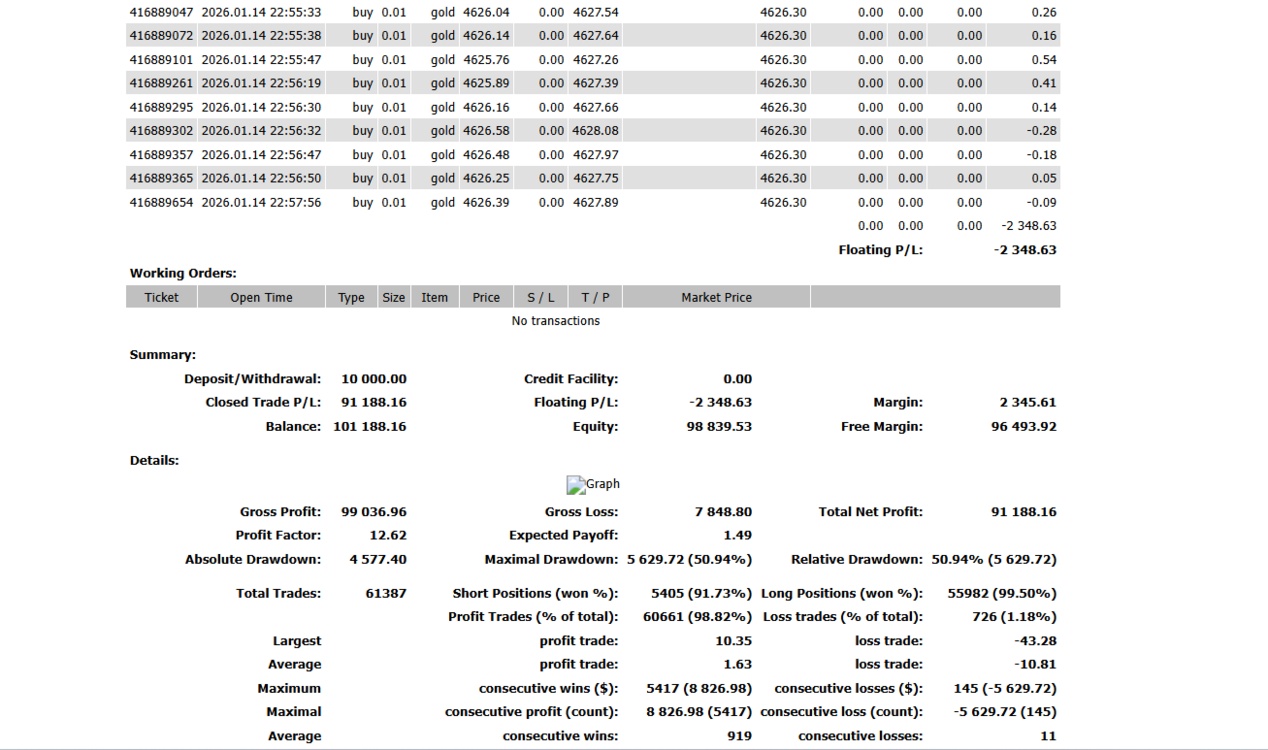Image resolution: width=1268 pixels, height=750 pixels.
Task: Select profit value 0.54
Action: pos(1044,60)
